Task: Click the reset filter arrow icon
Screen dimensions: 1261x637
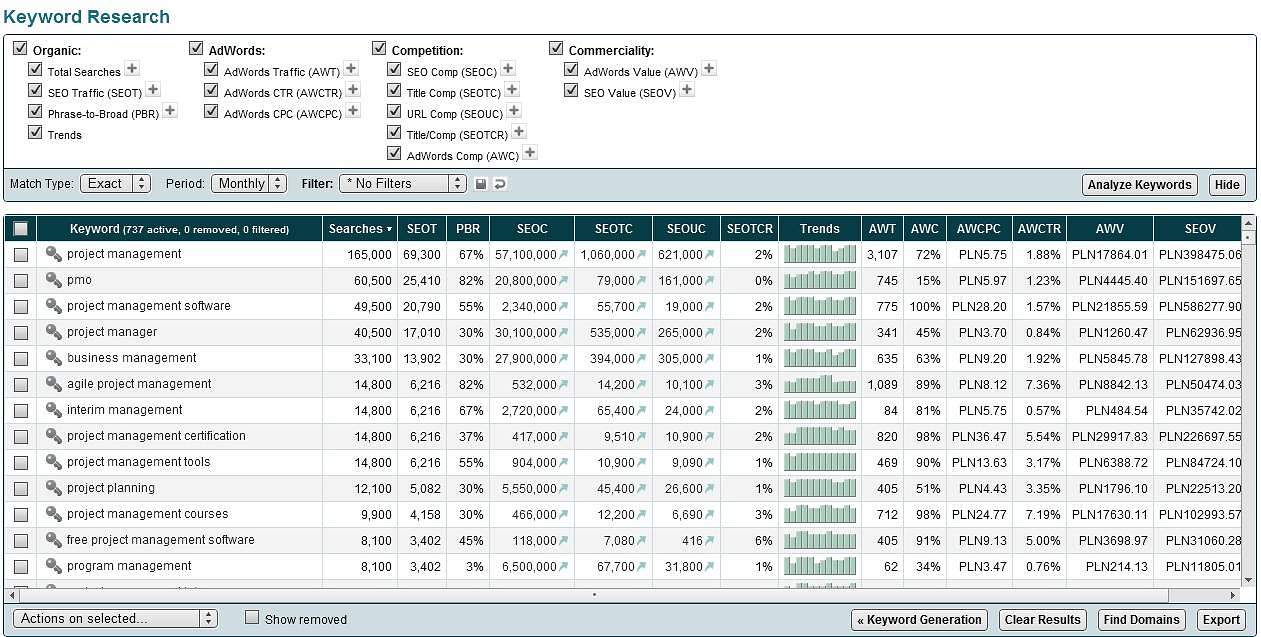Action: point(500,184)
